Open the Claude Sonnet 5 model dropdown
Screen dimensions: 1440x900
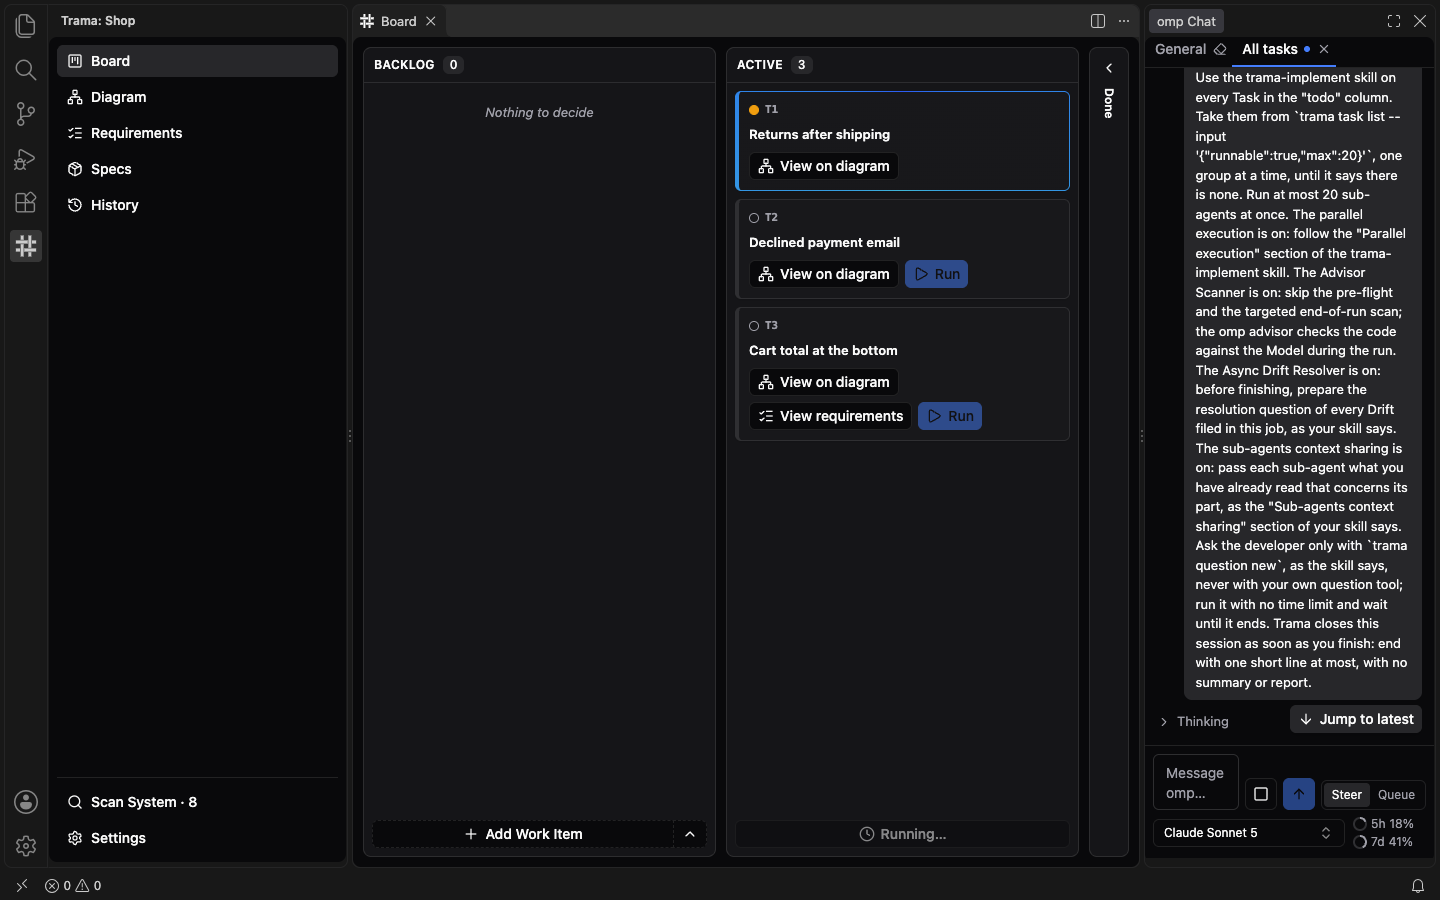1248,833
